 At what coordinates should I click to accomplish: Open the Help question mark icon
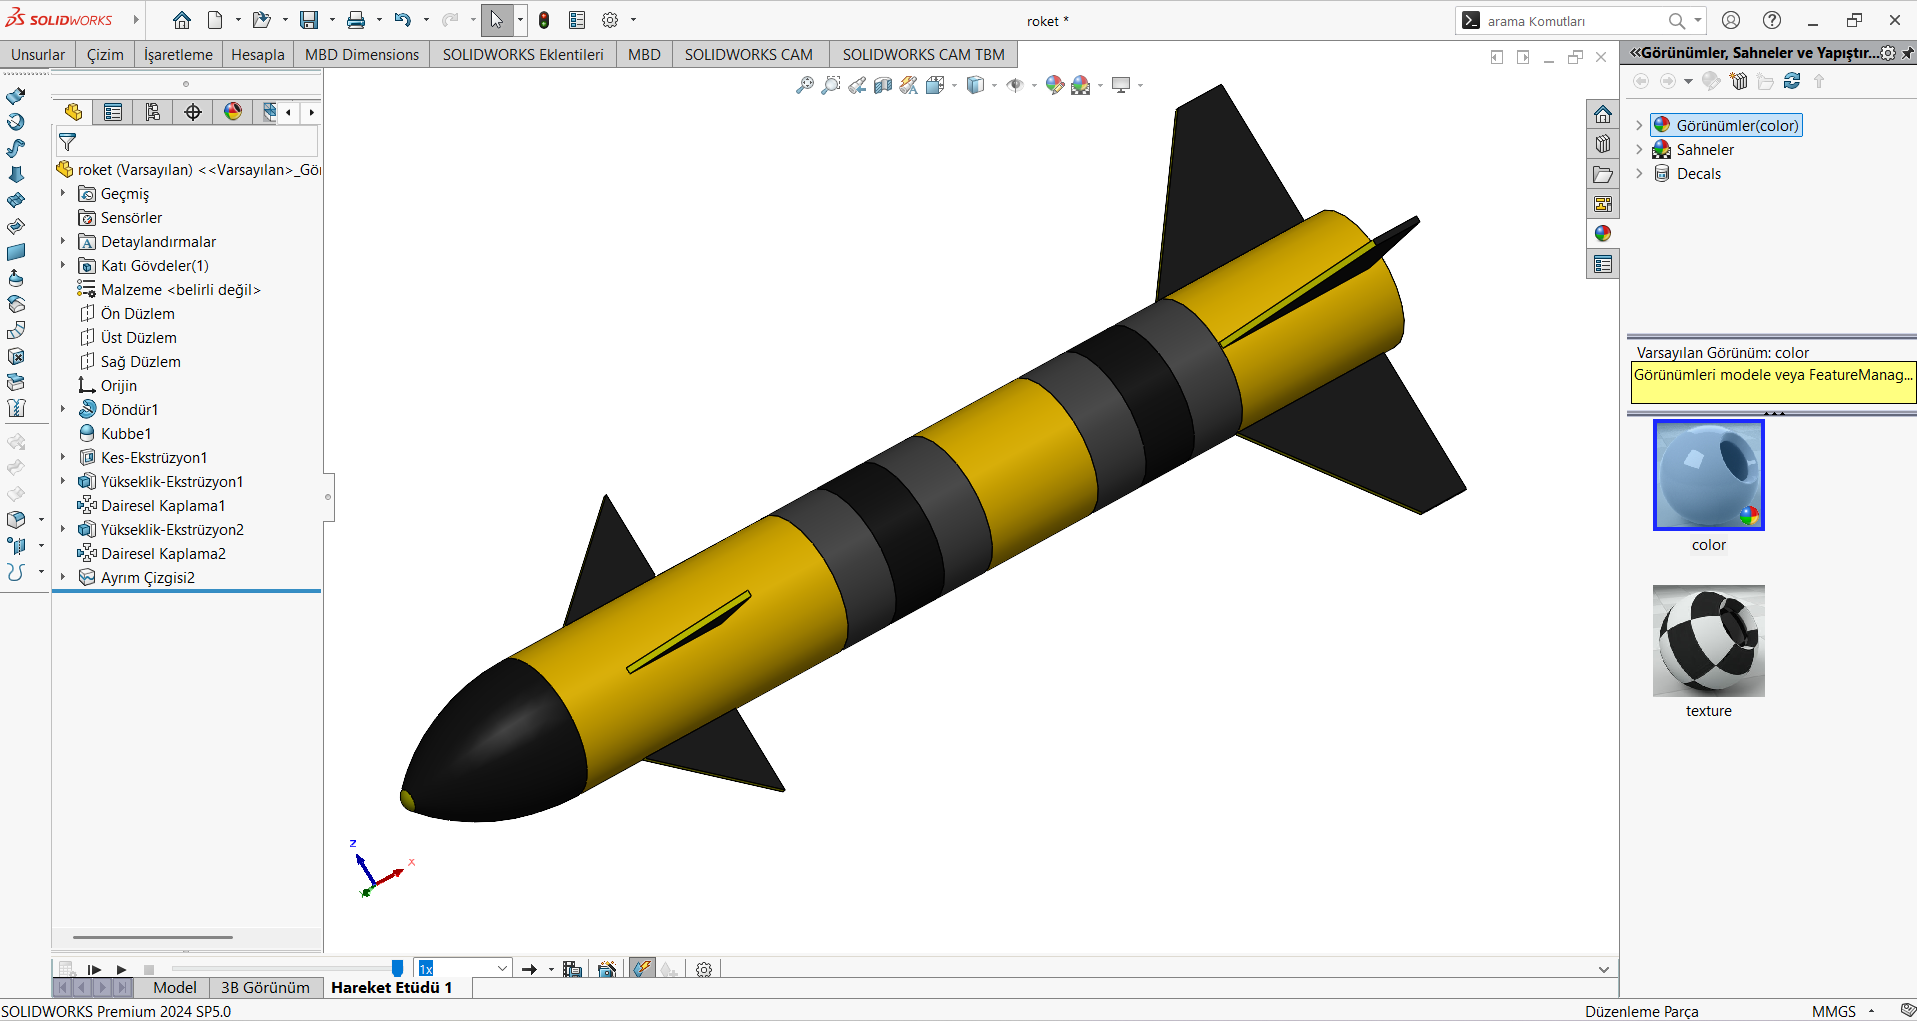coord(1772,20)
